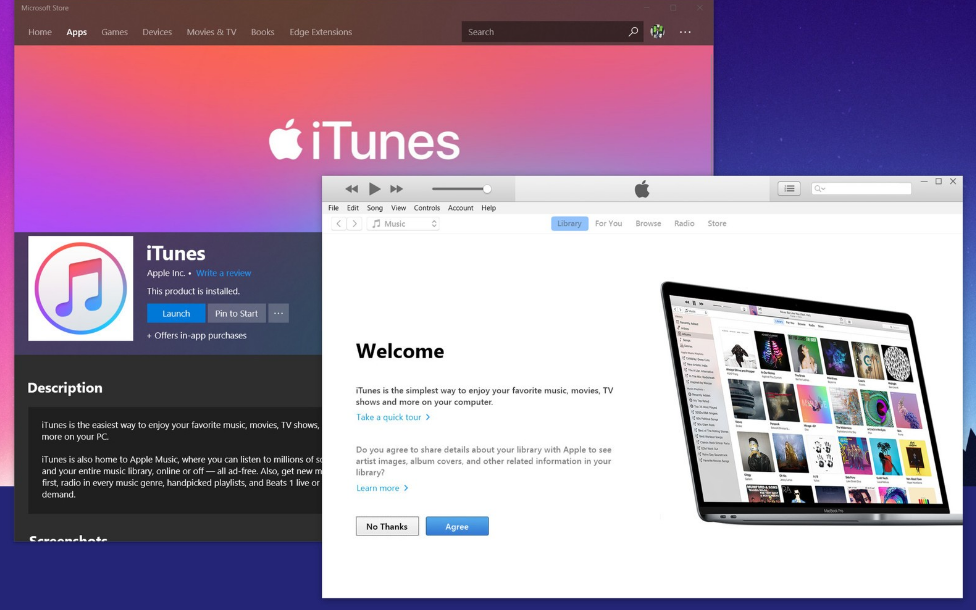Open Edge Extensions in Microsoft Store
Image resolution: width=976 pixels, height=610 pixels.
[321, 32]
